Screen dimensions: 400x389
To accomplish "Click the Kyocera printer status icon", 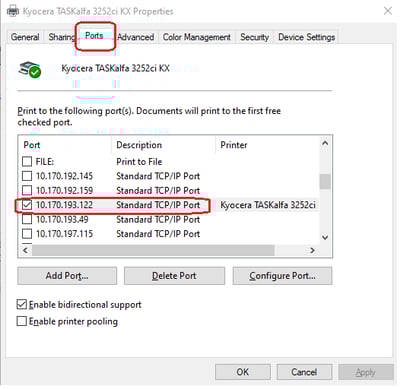I will click(x=30, y=70).
